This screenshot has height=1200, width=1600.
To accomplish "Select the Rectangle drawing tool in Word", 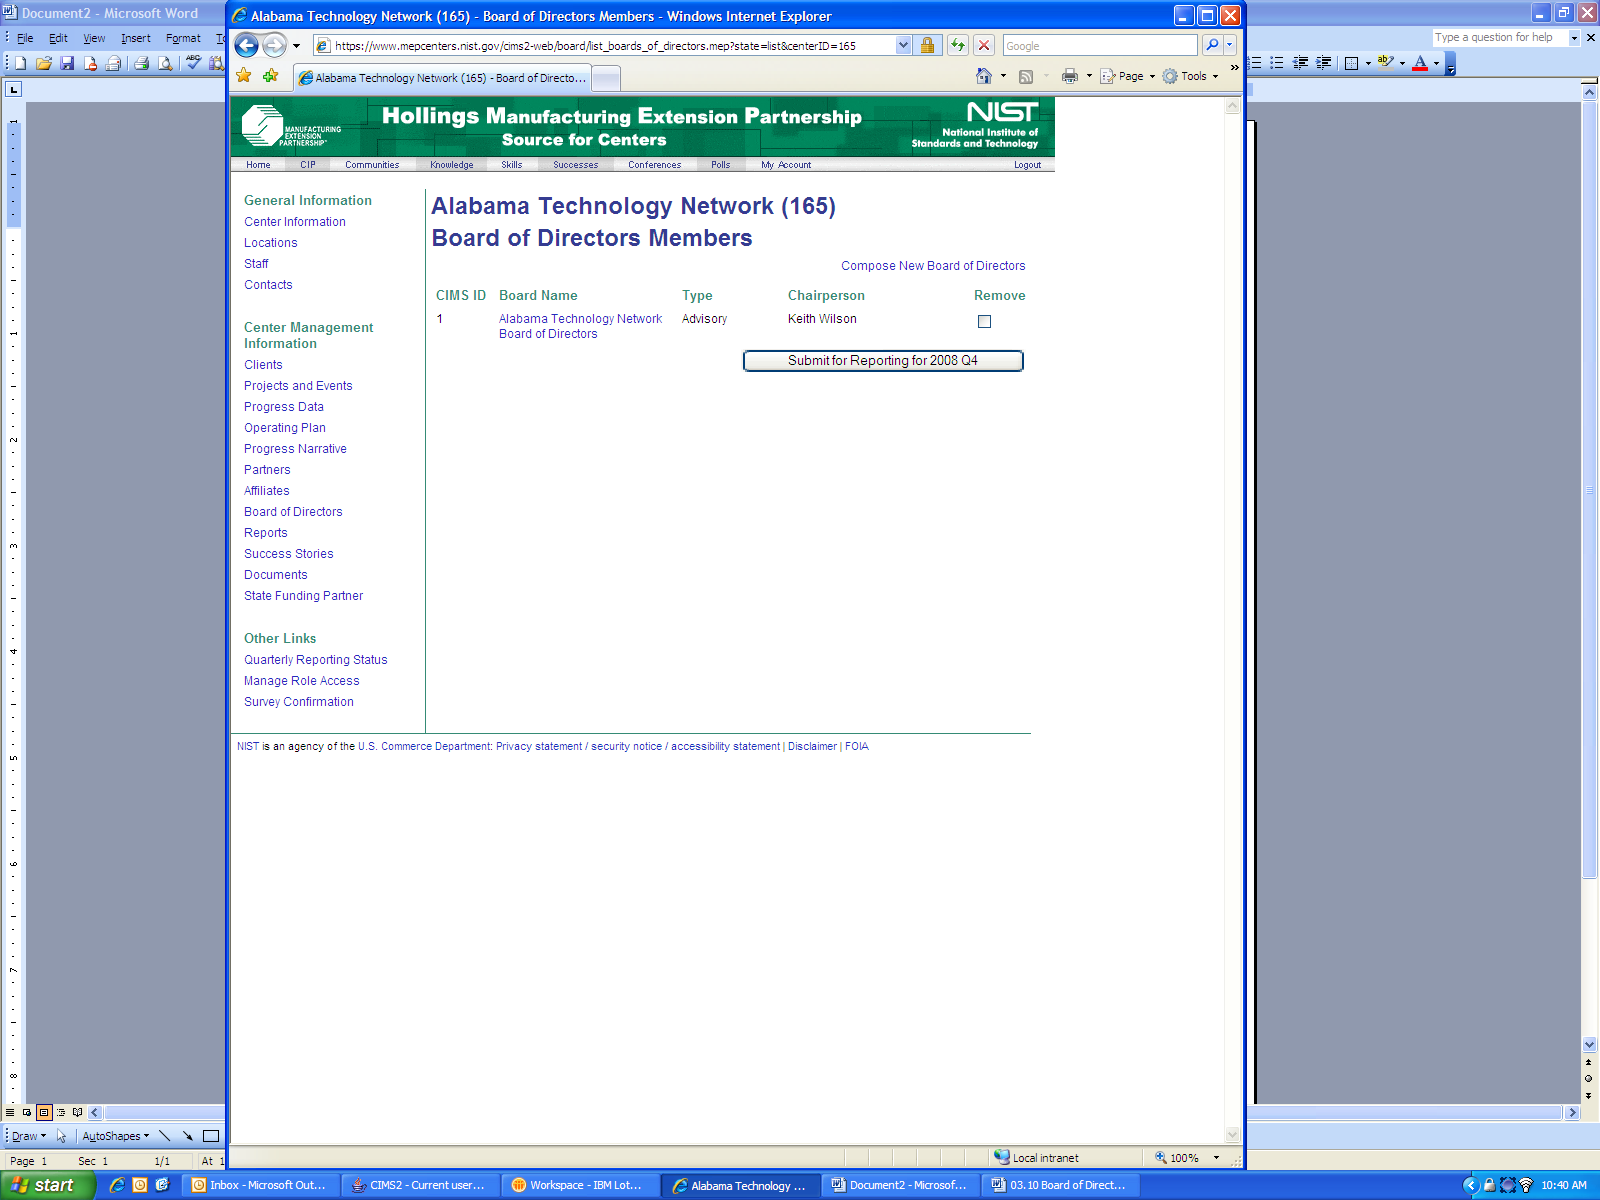I will (x=211, y=1136).
